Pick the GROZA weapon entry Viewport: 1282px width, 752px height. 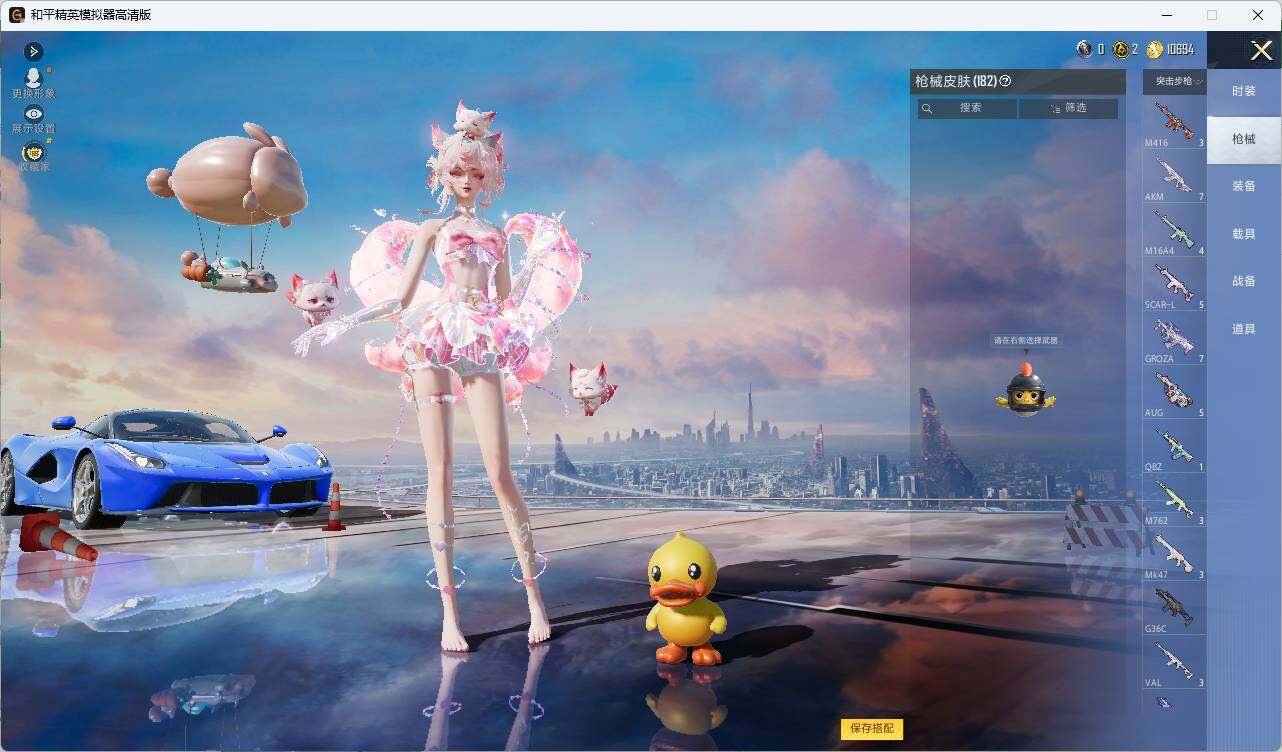1174,338
